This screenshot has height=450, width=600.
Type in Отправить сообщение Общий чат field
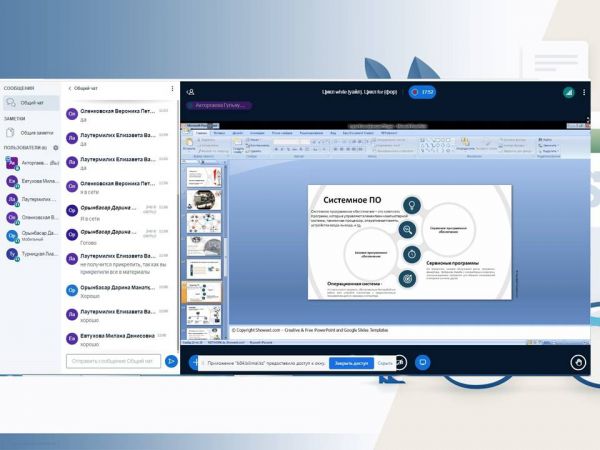pyautogui.click(x=113, y=361)
